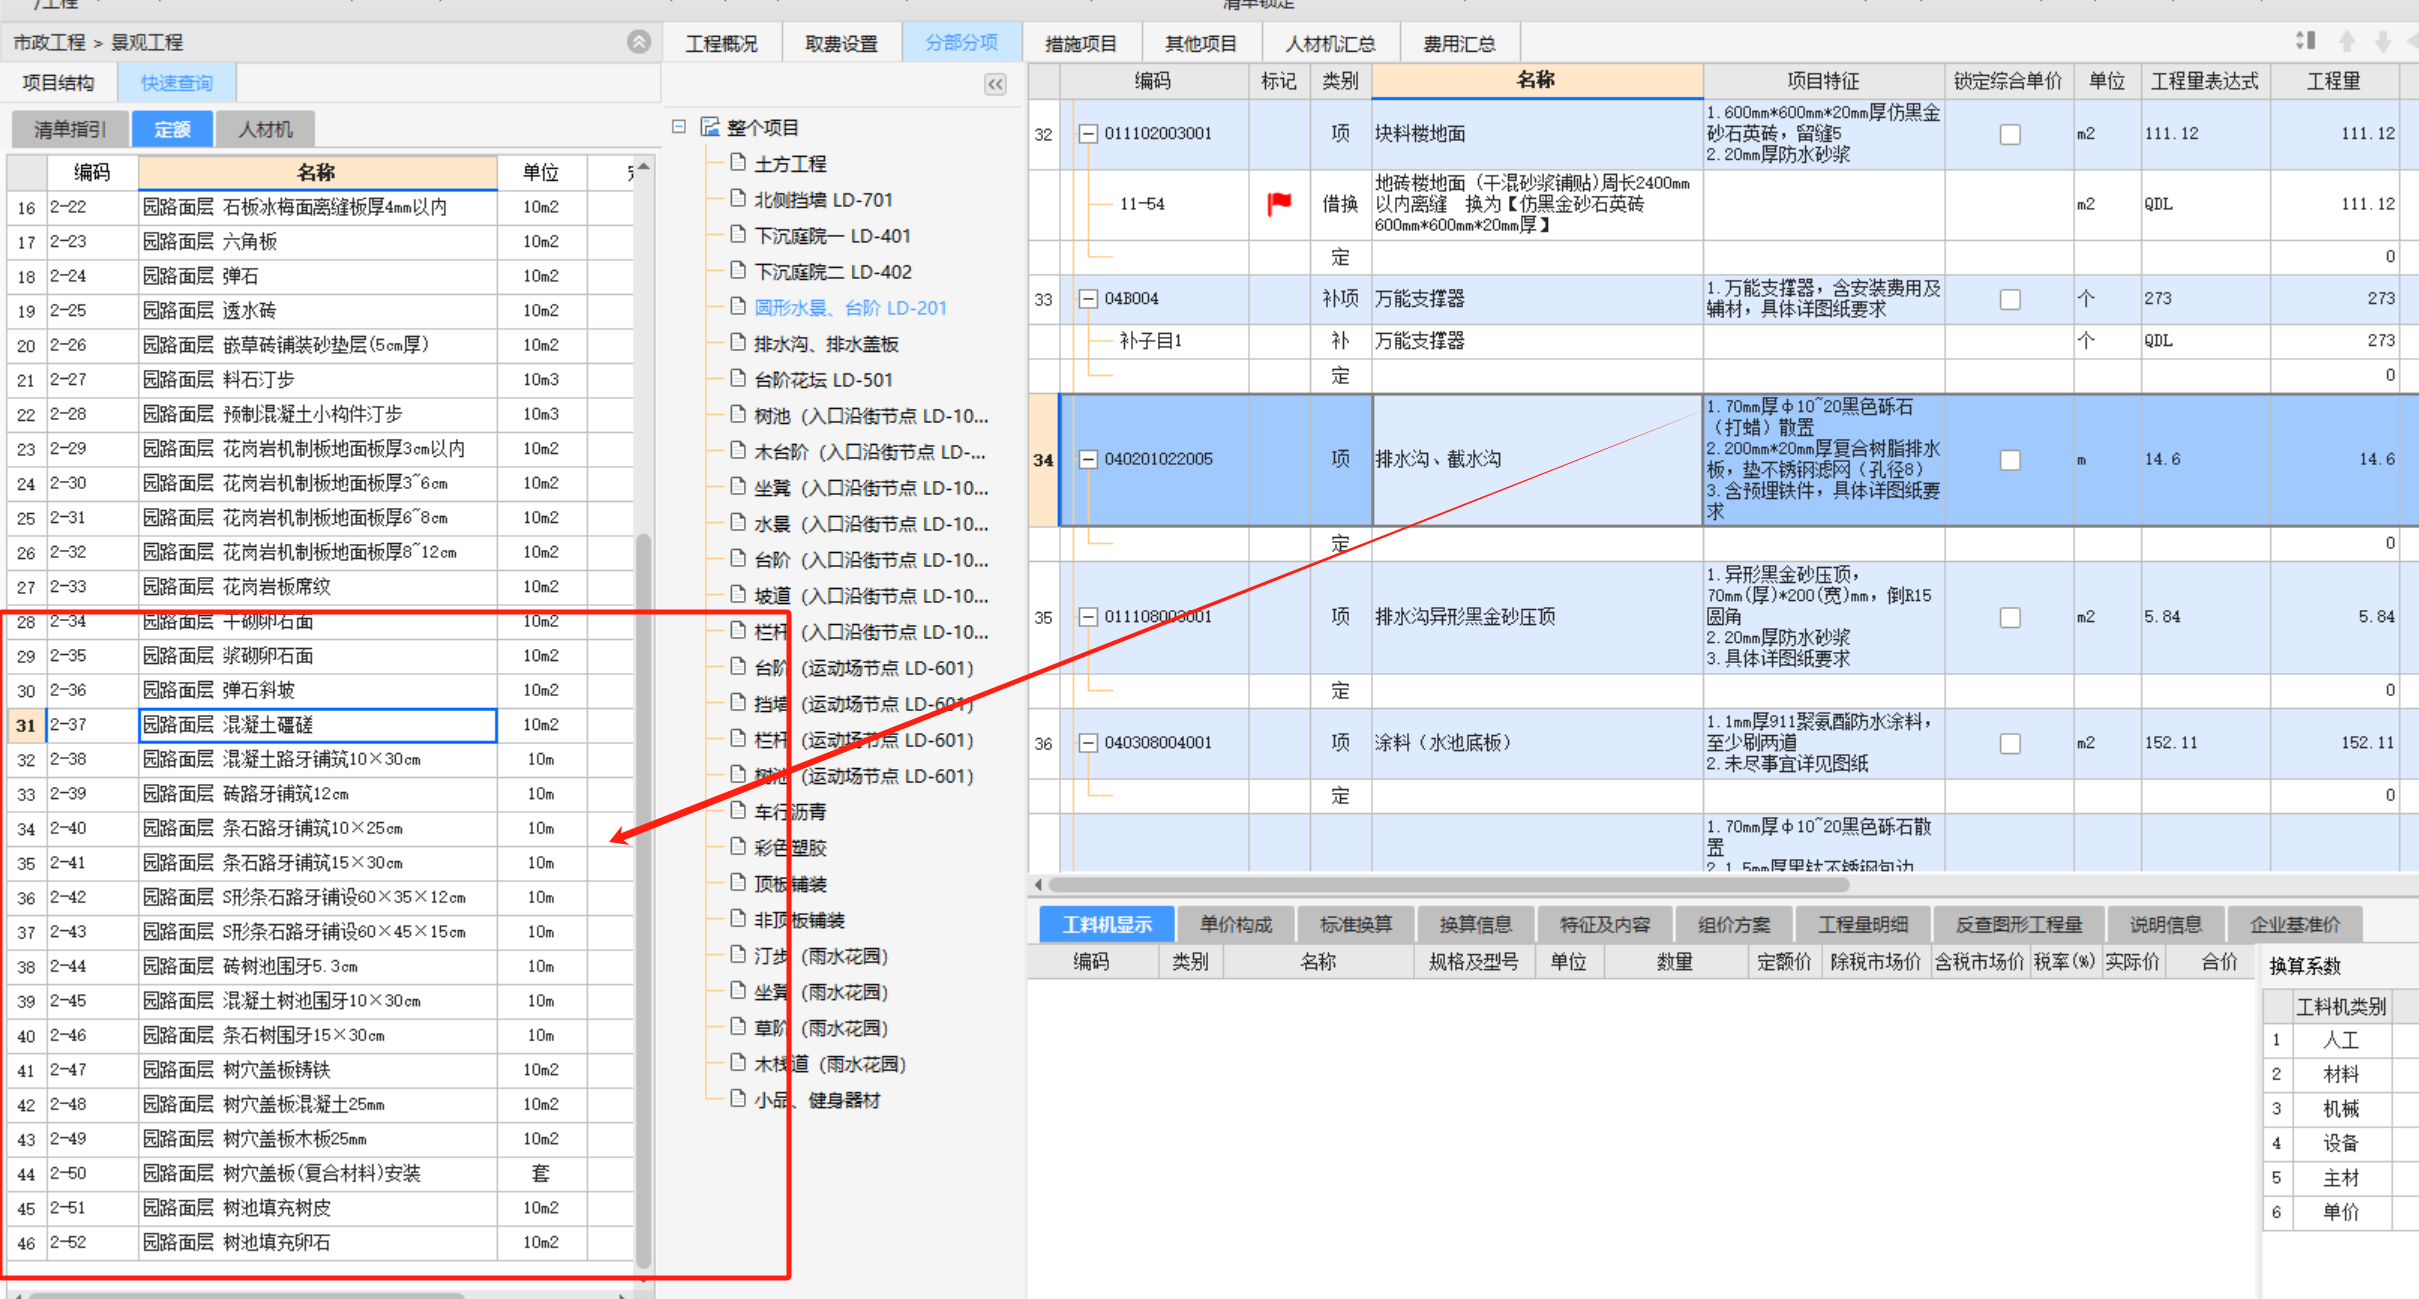Viewport: 2419px width, 1299px height.
Task: Select tree node 下沉庭院二 LD-402
Action: (x=832, y=272)
